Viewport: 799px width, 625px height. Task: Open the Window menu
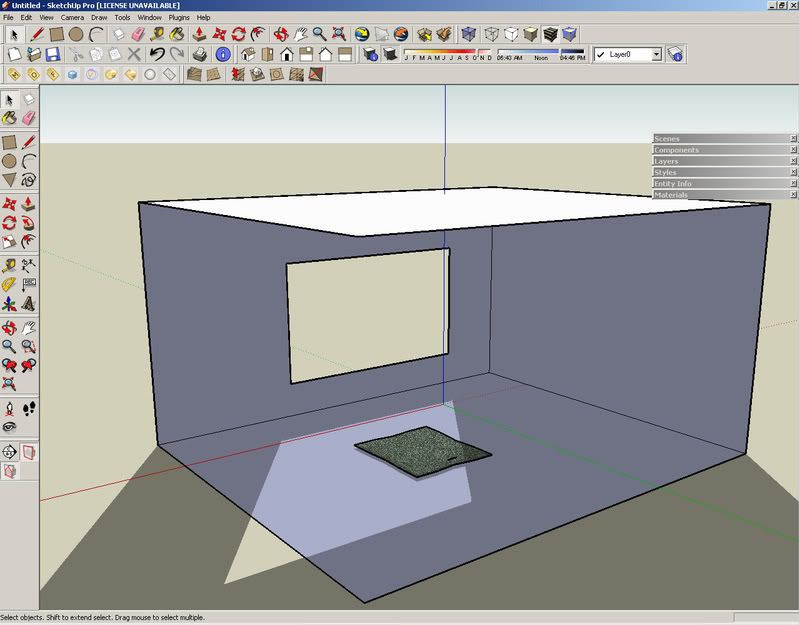tap(149, 17)
